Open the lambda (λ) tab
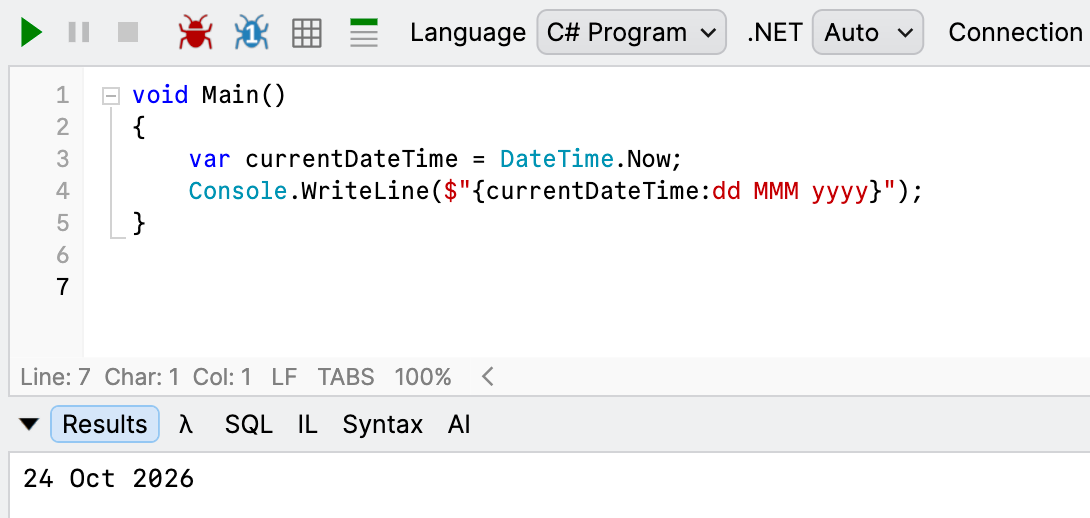Screen dimensions: 1090x518 tap(185, 424)
